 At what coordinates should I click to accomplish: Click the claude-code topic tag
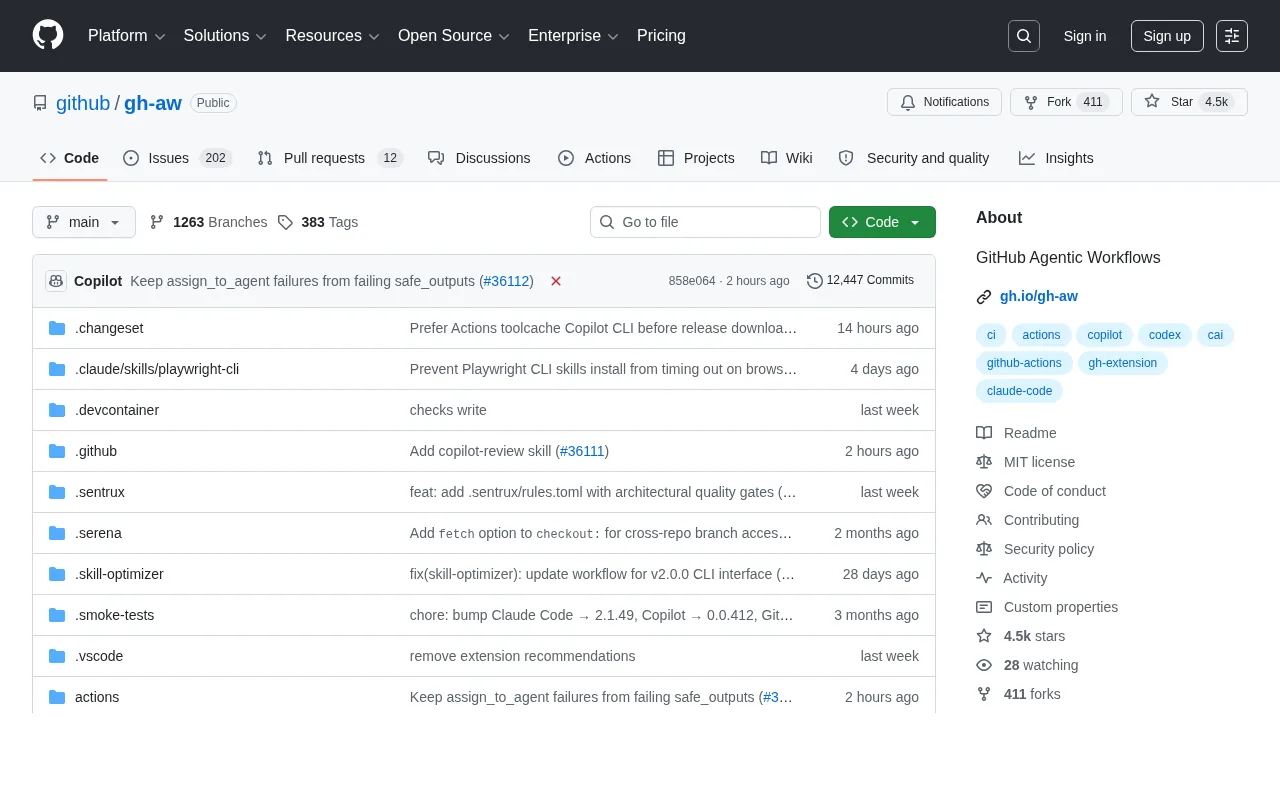(x=1019, y=391)
